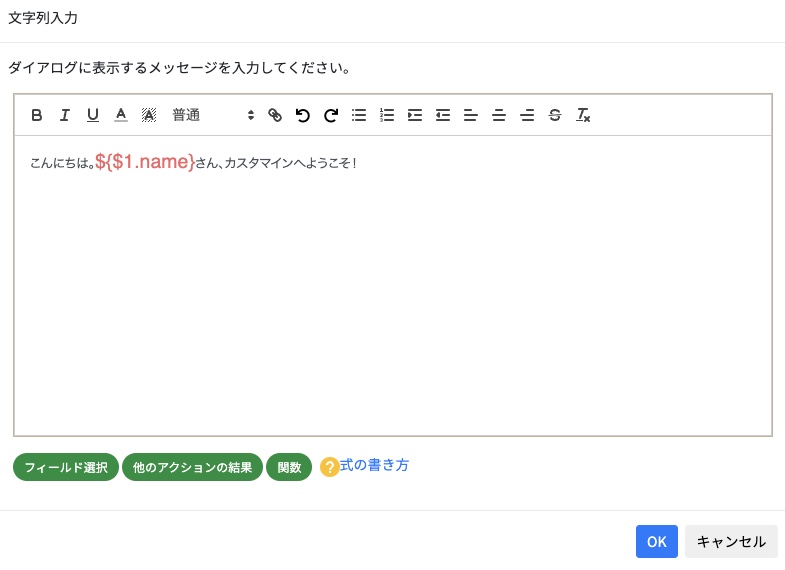Toggle underline formatting
Screen dimensions: 785x570
(93, 115)
